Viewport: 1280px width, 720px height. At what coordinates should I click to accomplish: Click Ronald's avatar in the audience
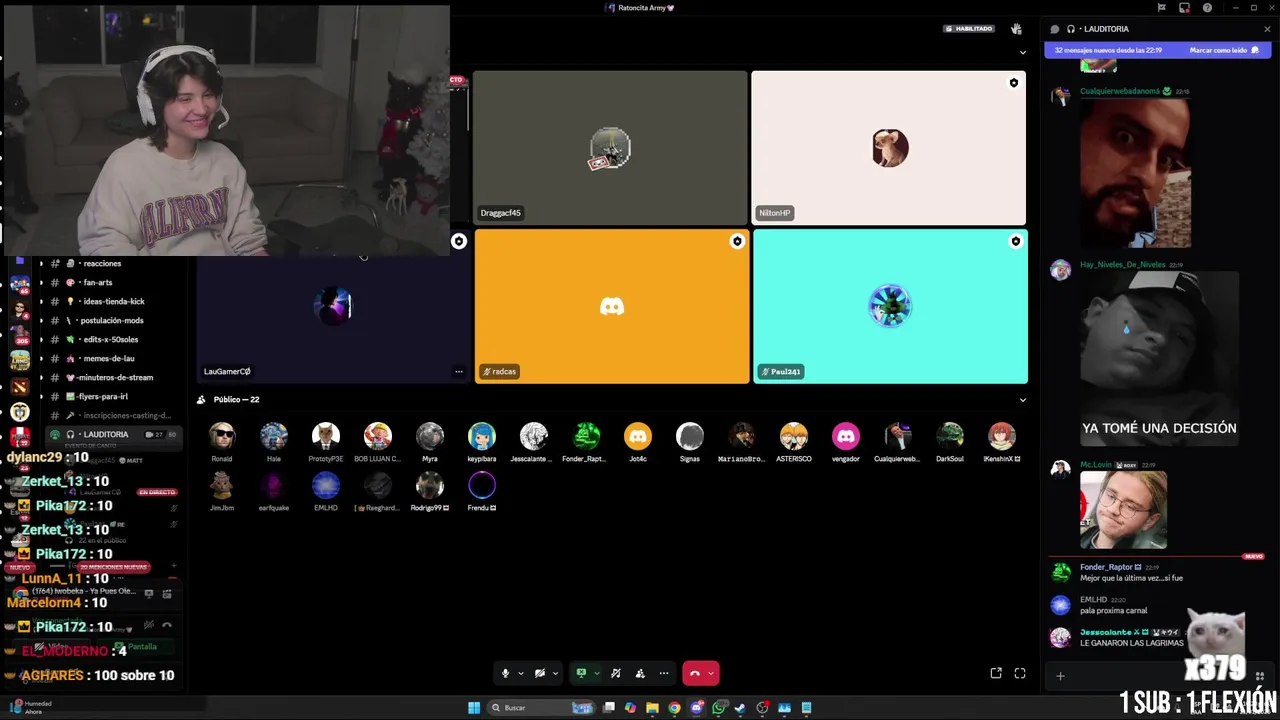(x=222, y=436)
